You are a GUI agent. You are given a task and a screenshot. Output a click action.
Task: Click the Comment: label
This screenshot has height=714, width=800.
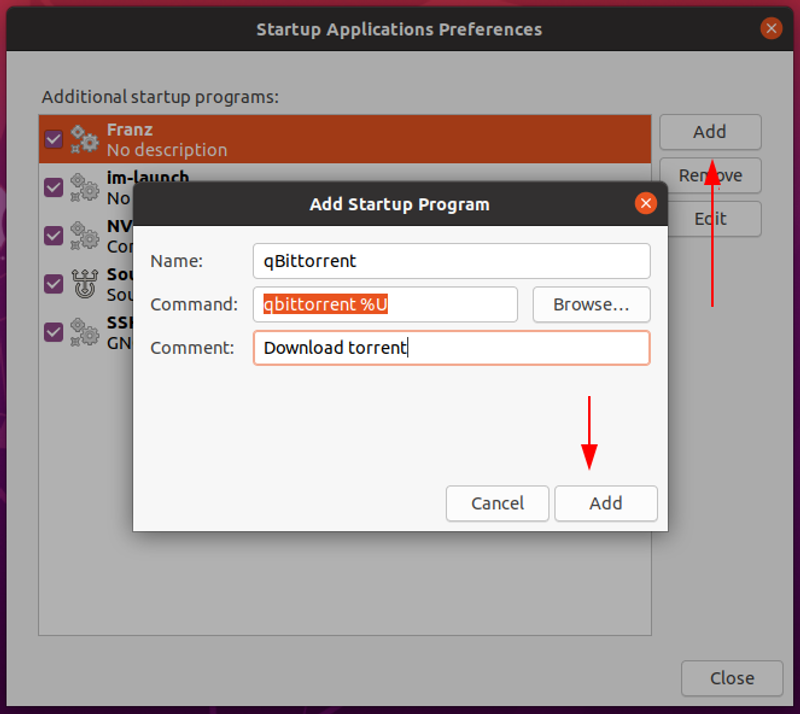point(192,348)
